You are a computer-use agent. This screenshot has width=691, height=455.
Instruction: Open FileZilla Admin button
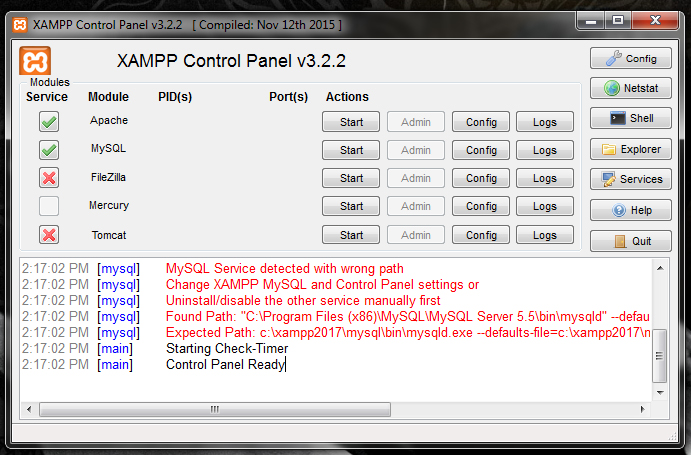(416, 178)
